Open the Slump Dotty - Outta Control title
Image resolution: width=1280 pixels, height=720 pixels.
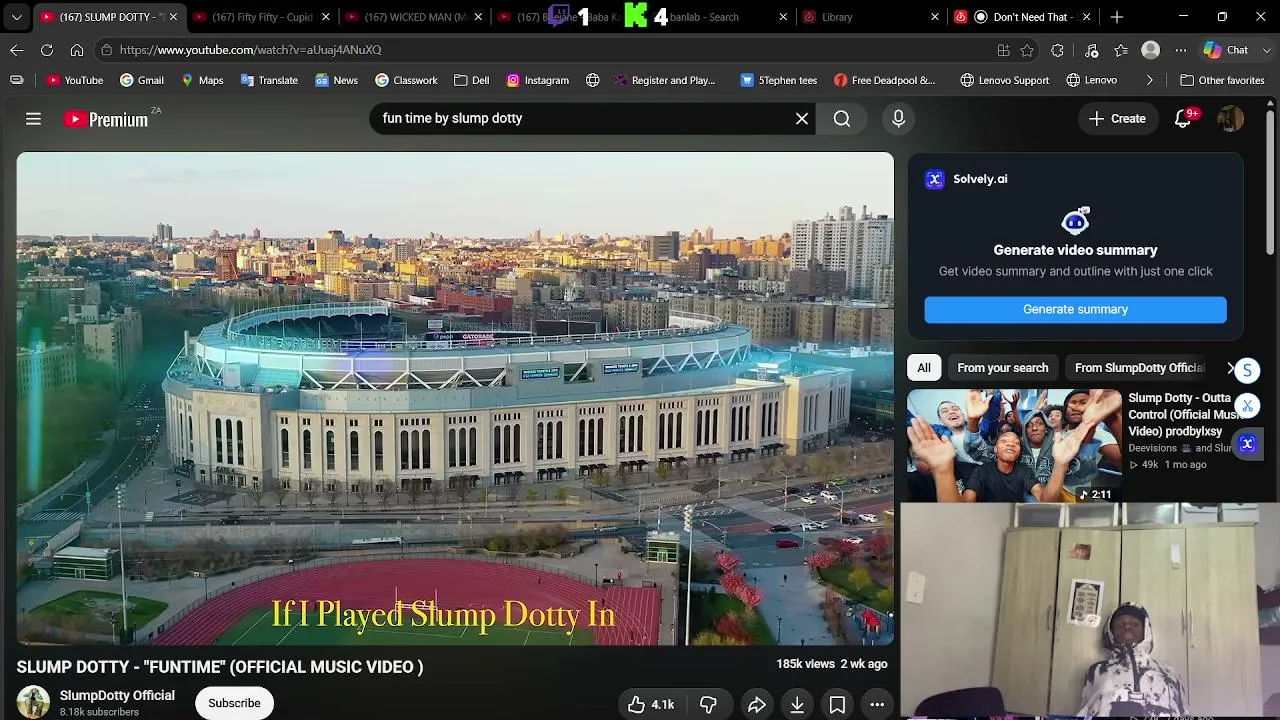coord(1183,414)
